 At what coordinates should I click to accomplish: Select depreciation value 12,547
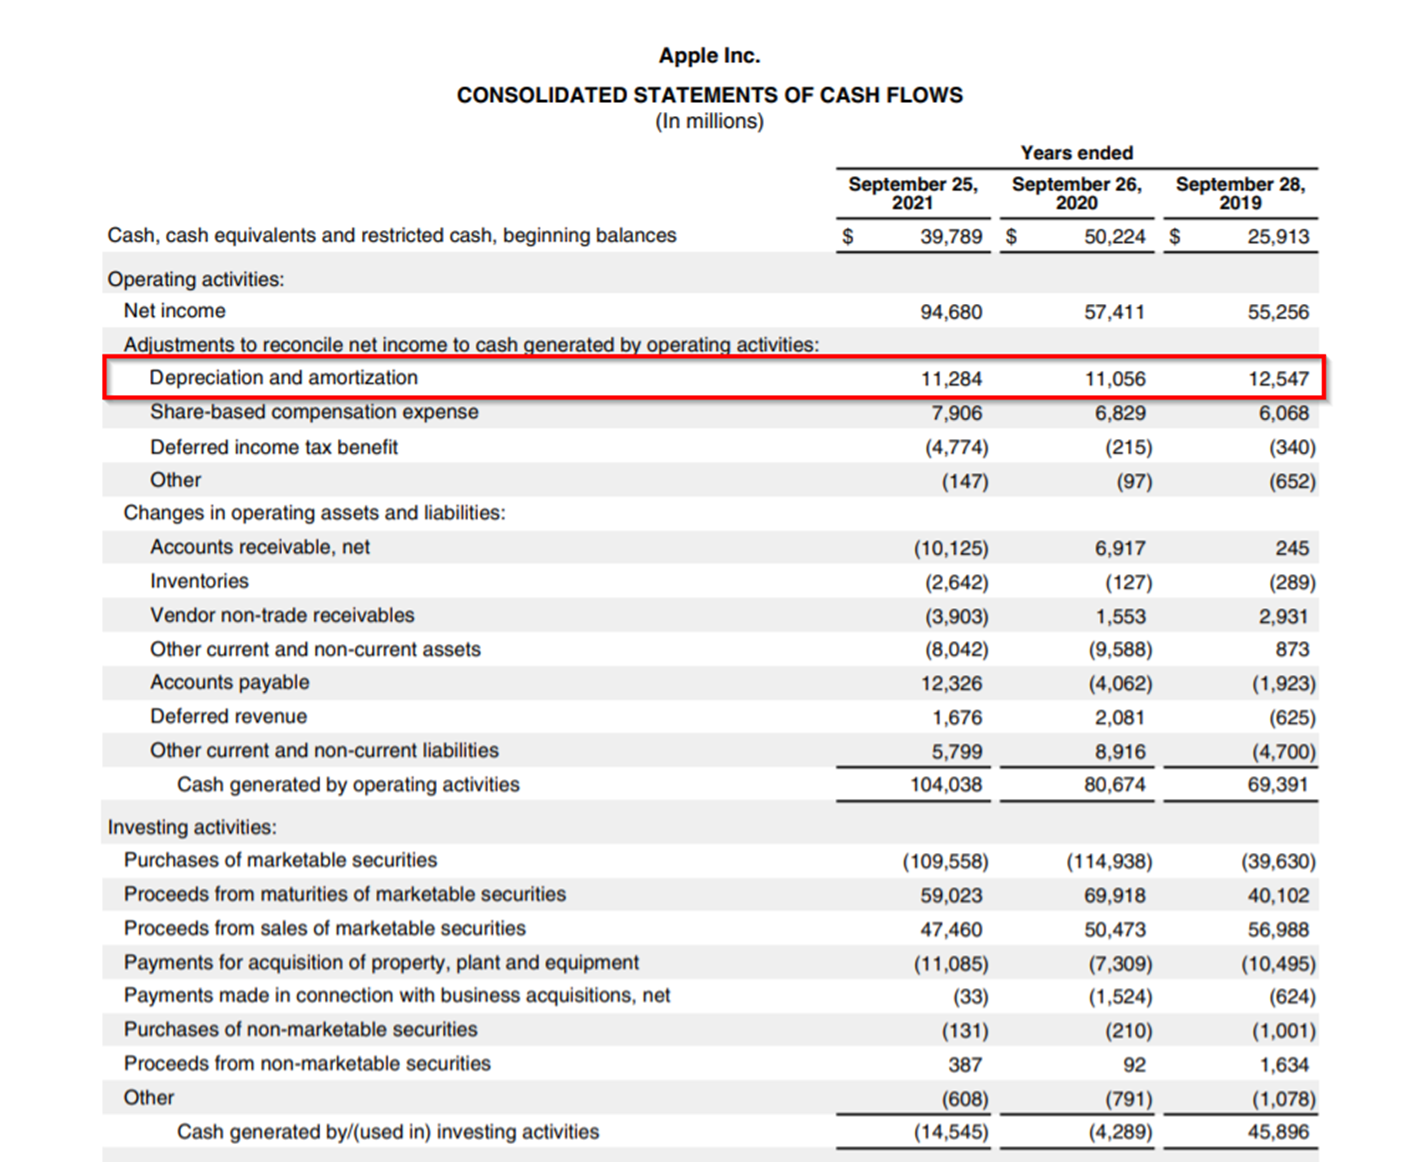coord(1278,379)
